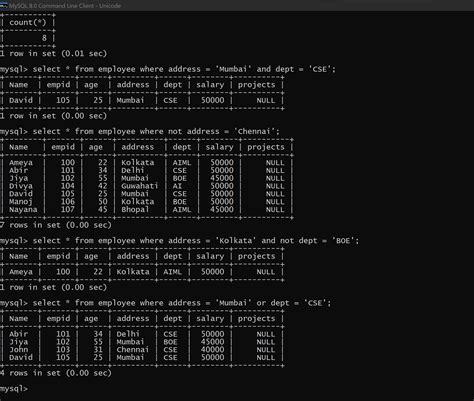Select the name 'John' in the last table
The width and height of the screenshot is (474, 401).
(x=18, y=350)
